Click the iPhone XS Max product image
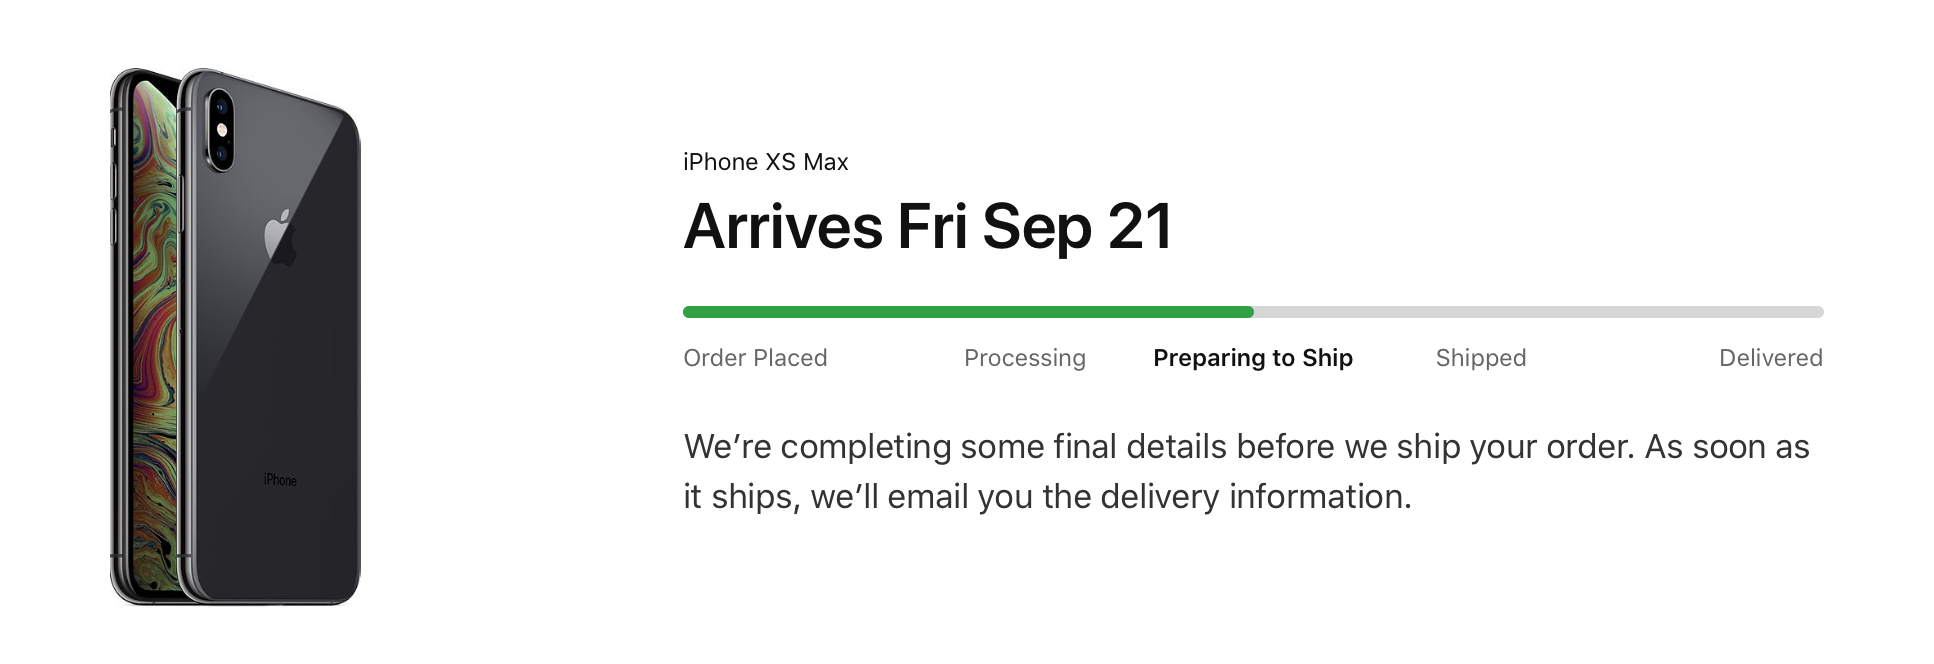Viewport: 1934px width, 664px height. pos(235,336)
